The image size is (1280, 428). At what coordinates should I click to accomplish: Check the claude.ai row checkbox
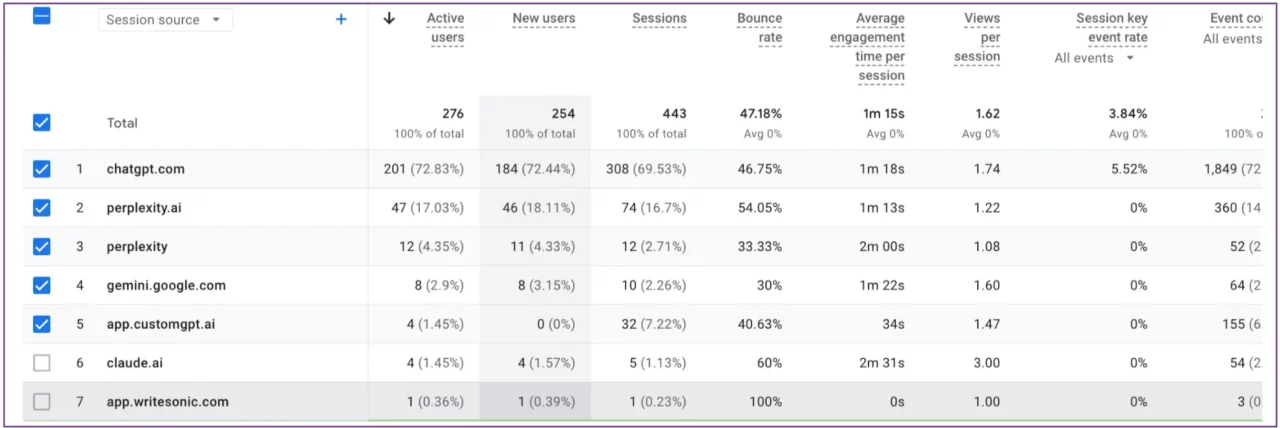coord(42,363)
